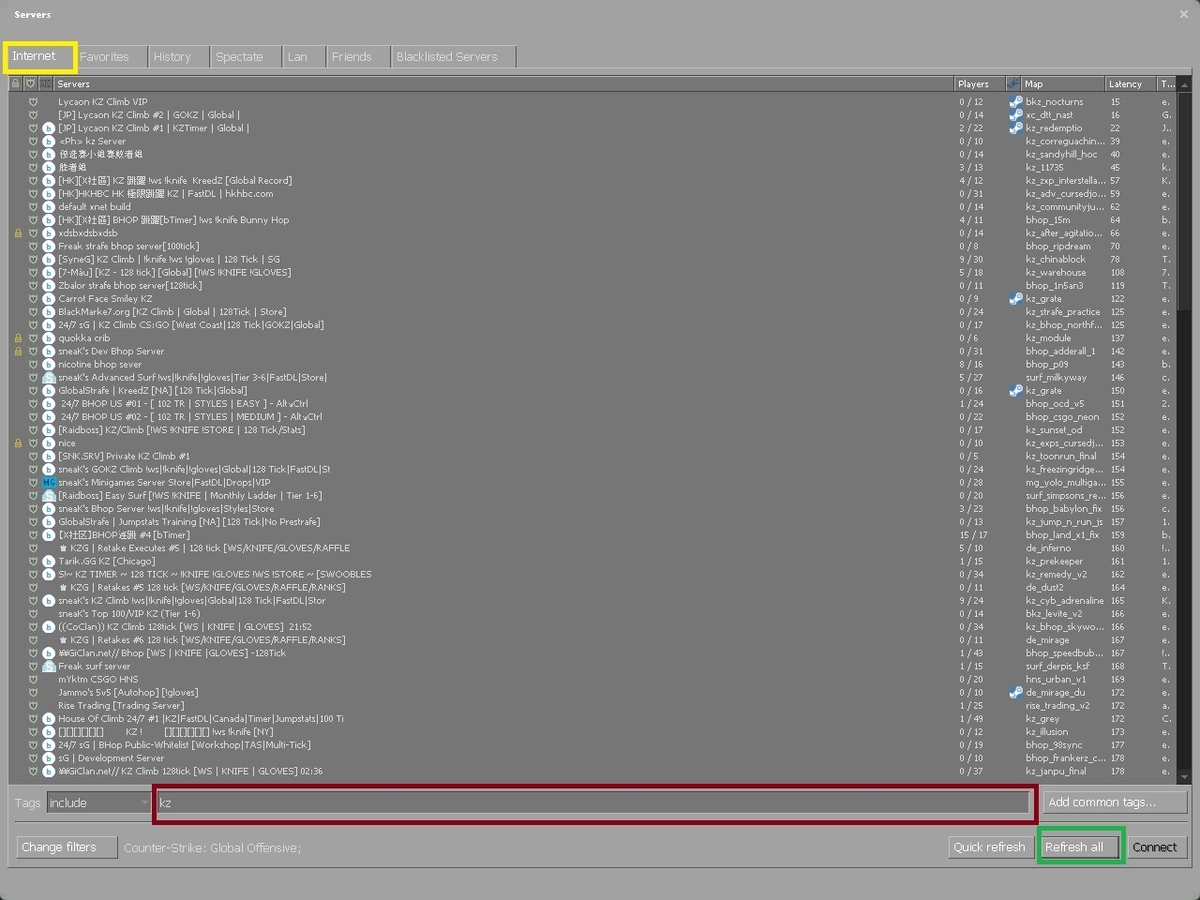
Task: Open the Lan tab
Action: pyautogui.click(x=303, y=57)
